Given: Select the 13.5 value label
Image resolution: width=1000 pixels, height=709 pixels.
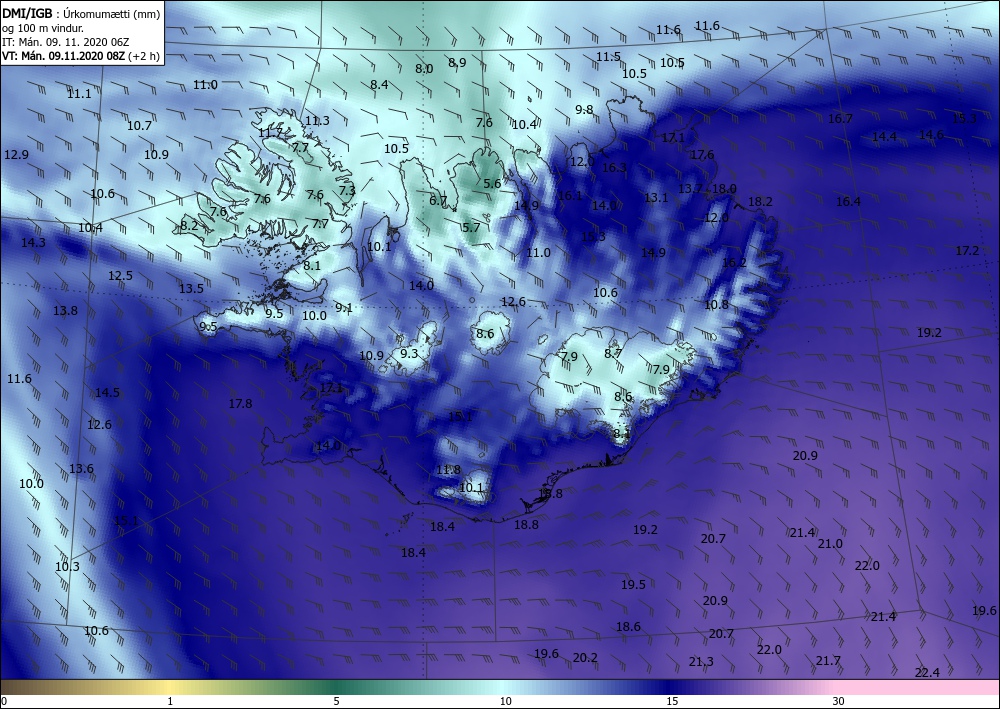Looking at the screenshot, I should (x=191, y=289).
